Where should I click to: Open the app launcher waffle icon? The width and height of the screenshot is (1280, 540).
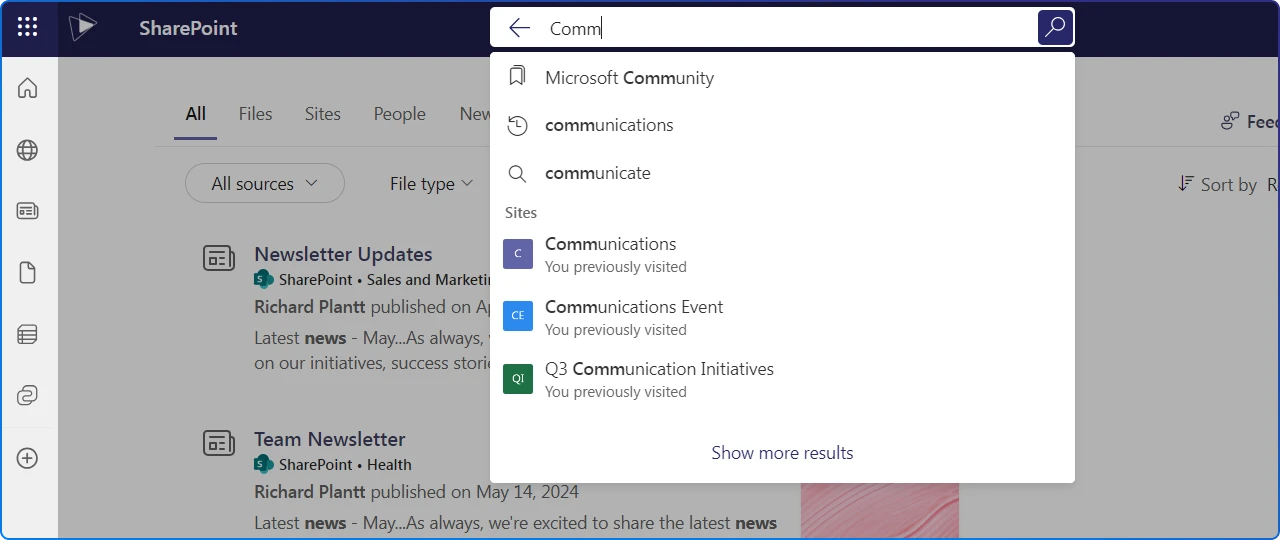point(28,28)
